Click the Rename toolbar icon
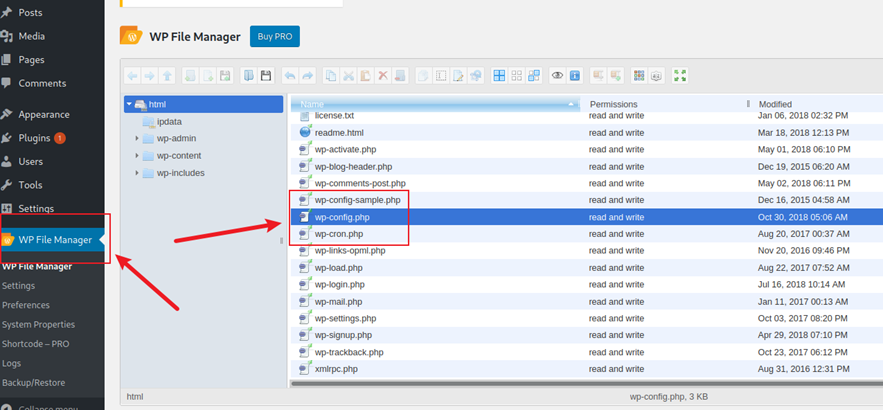The width and height of the screenshot is (883, 410). click(441, 75)
